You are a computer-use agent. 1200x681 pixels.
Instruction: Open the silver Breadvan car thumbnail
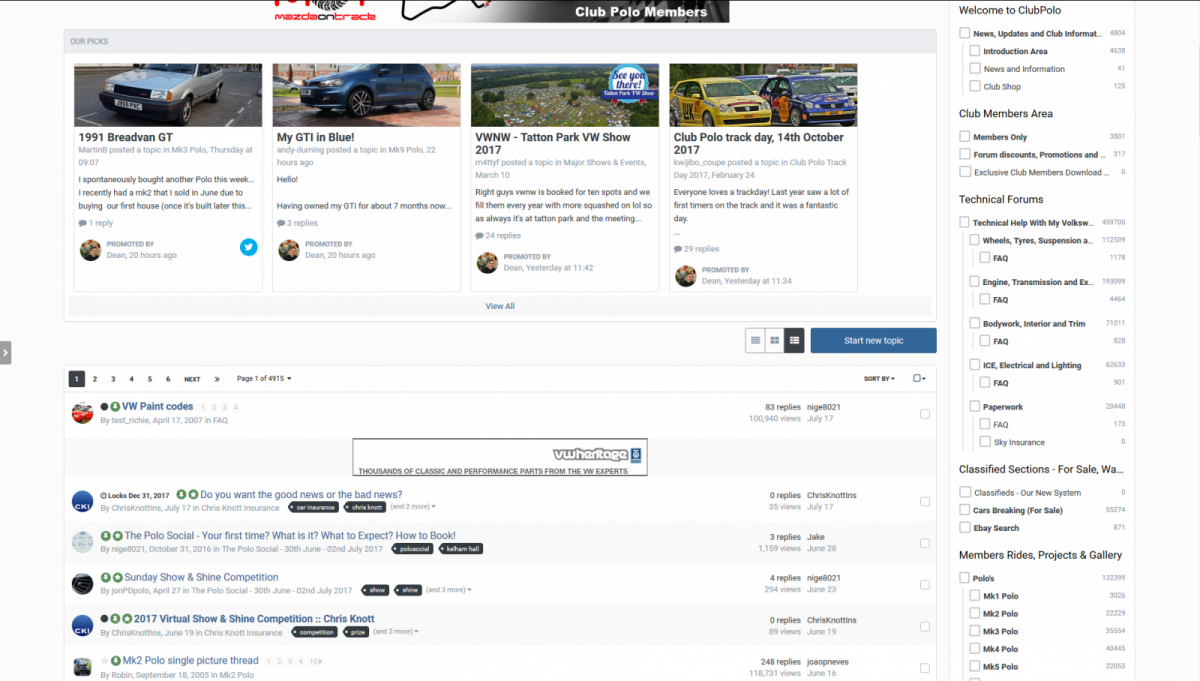tap(168, 95)
